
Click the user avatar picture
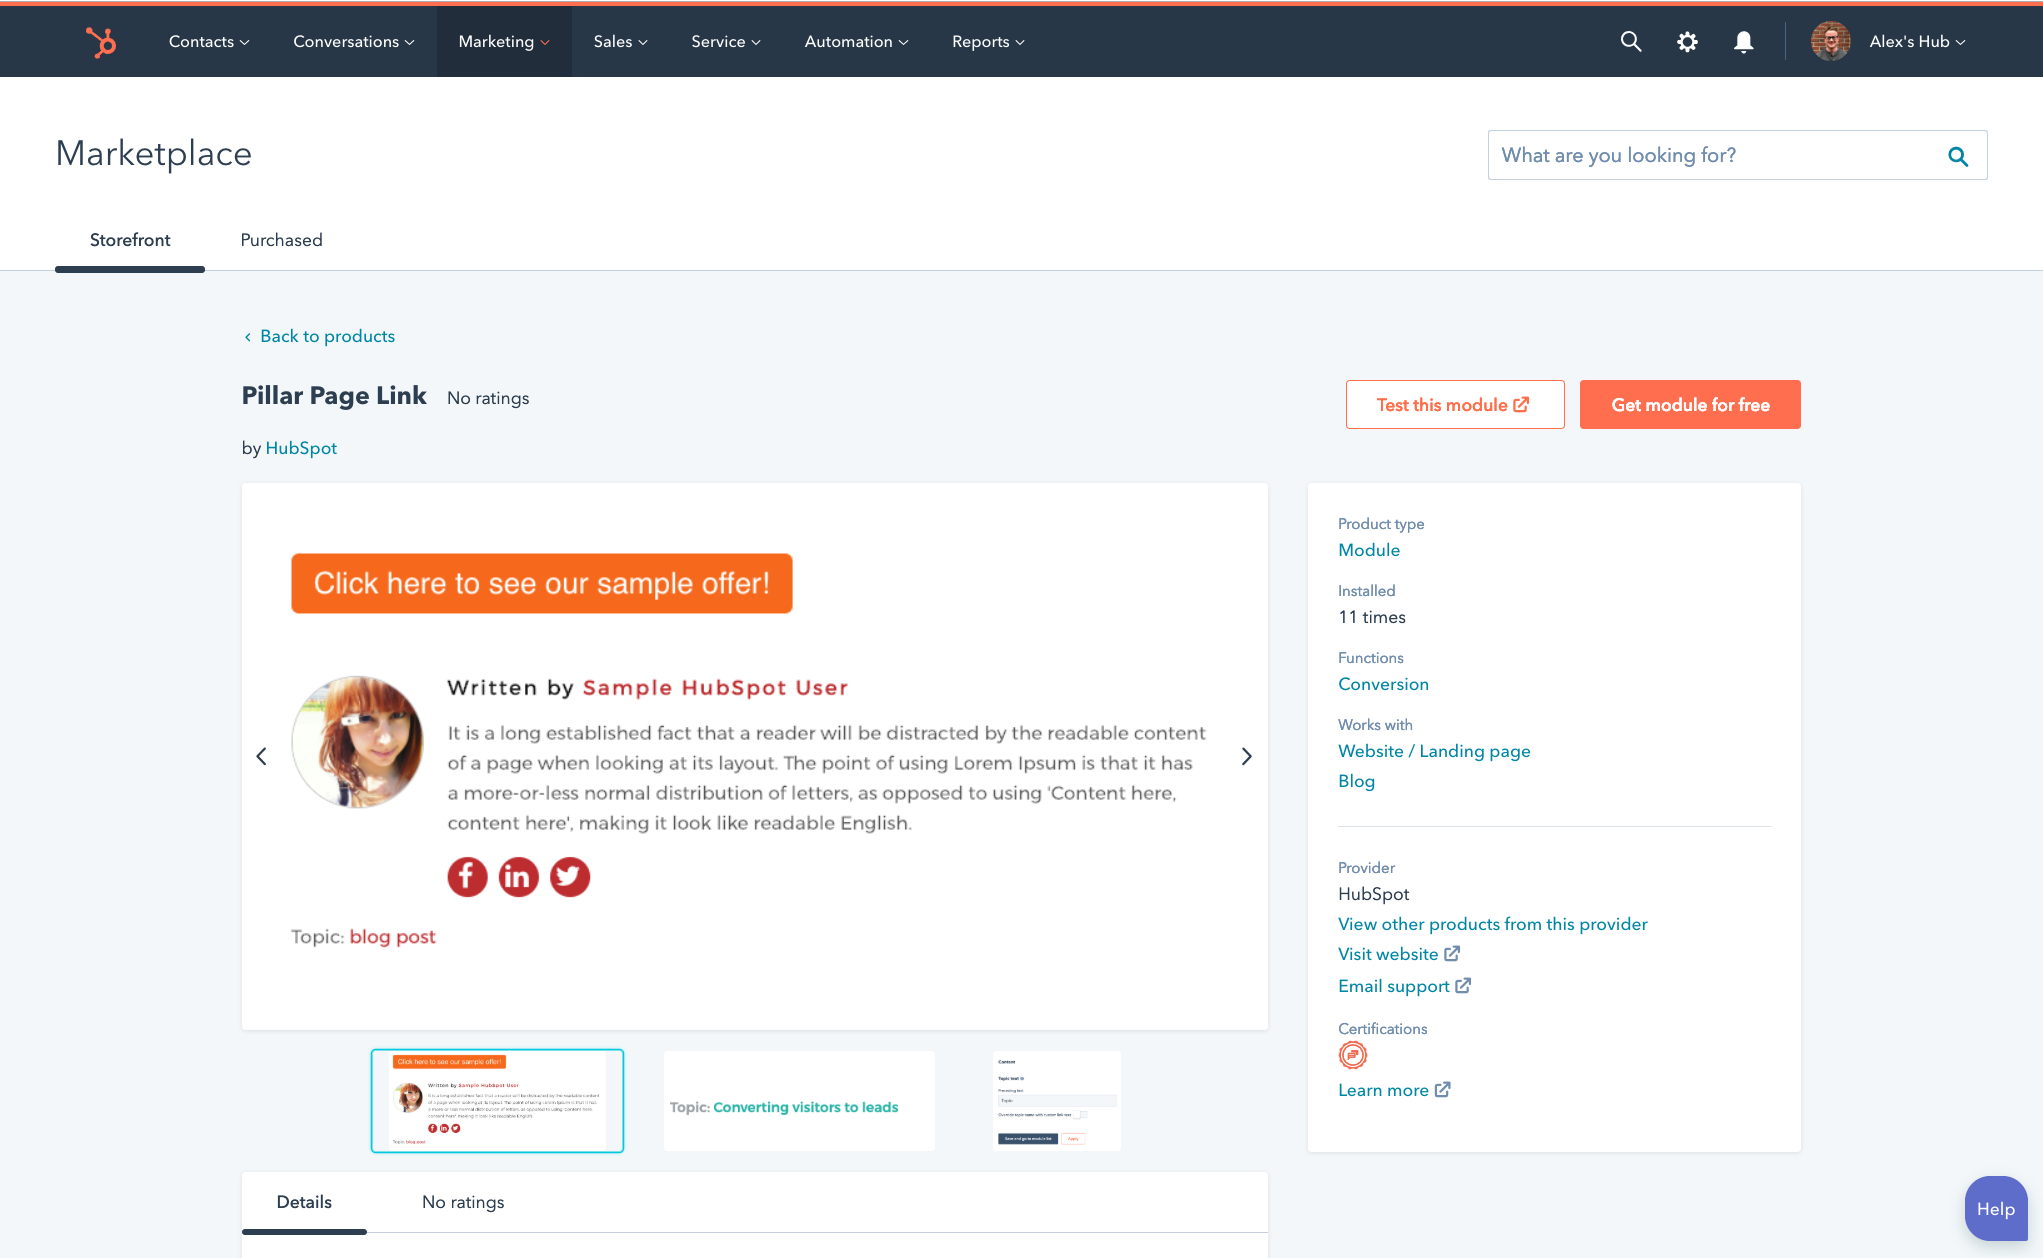click(x=1830, y=42)
